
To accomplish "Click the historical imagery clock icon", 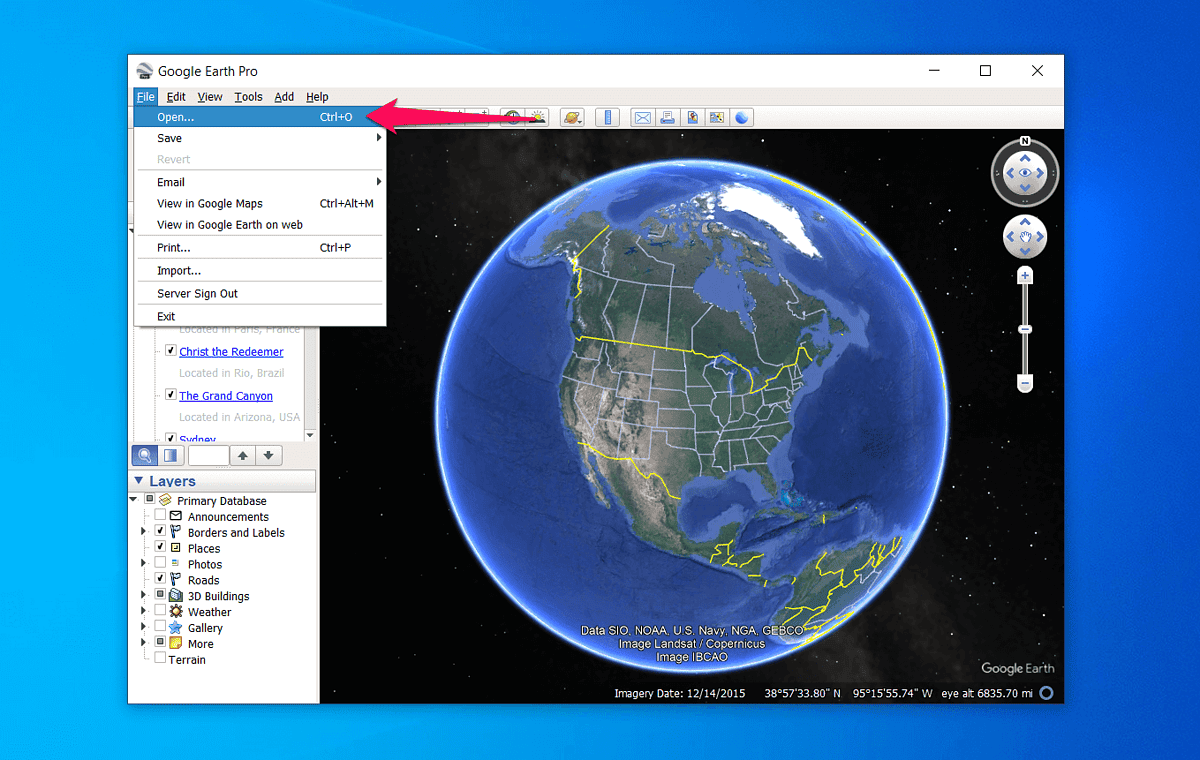I will pos(512,118).
